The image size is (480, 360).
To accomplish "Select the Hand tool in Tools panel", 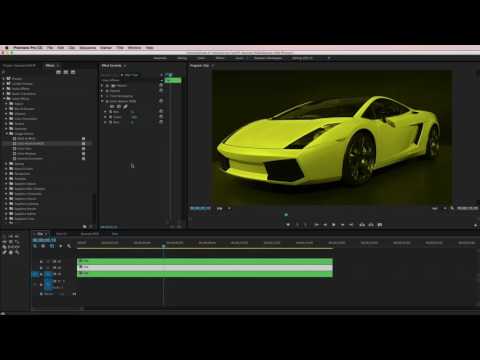I will click(11, 252).
